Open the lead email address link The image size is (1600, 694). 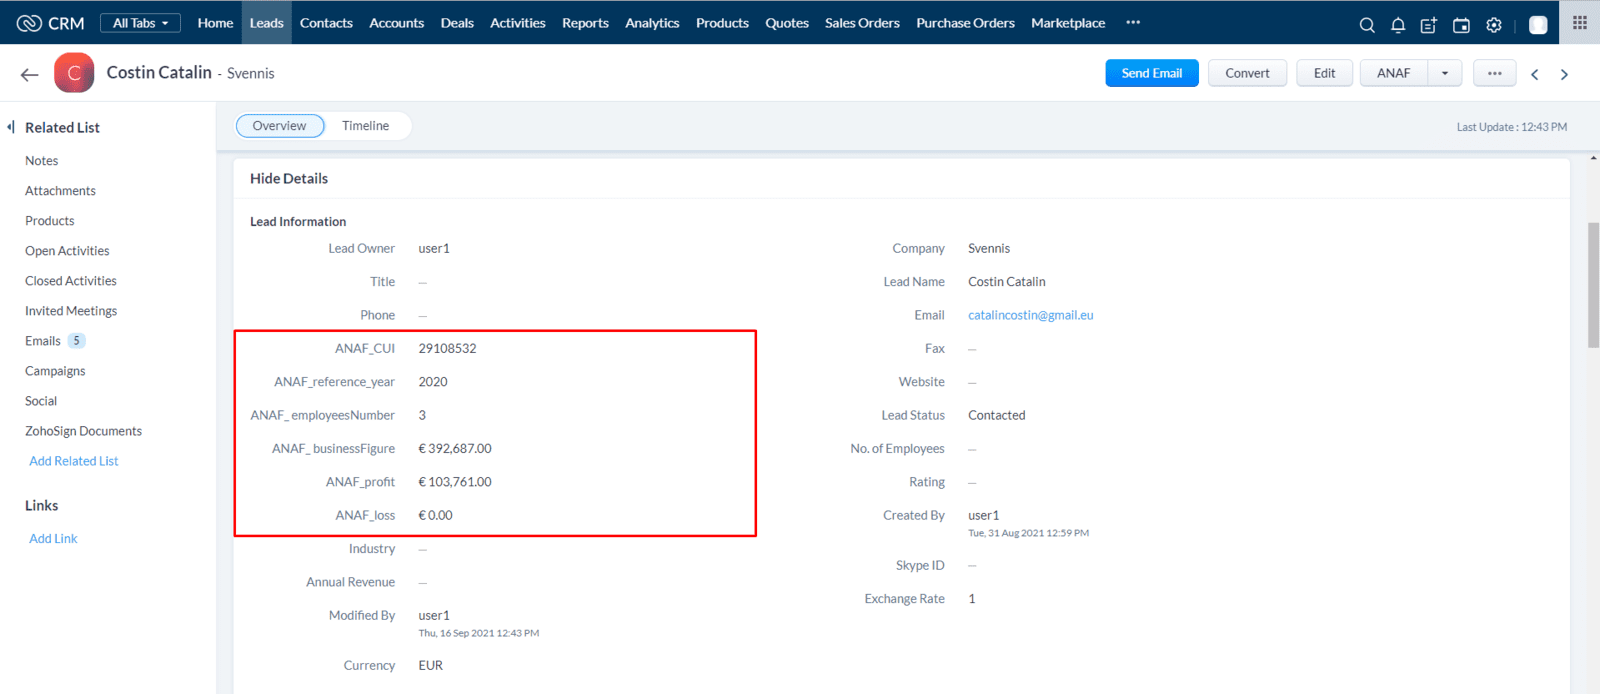pos(1031,315)
